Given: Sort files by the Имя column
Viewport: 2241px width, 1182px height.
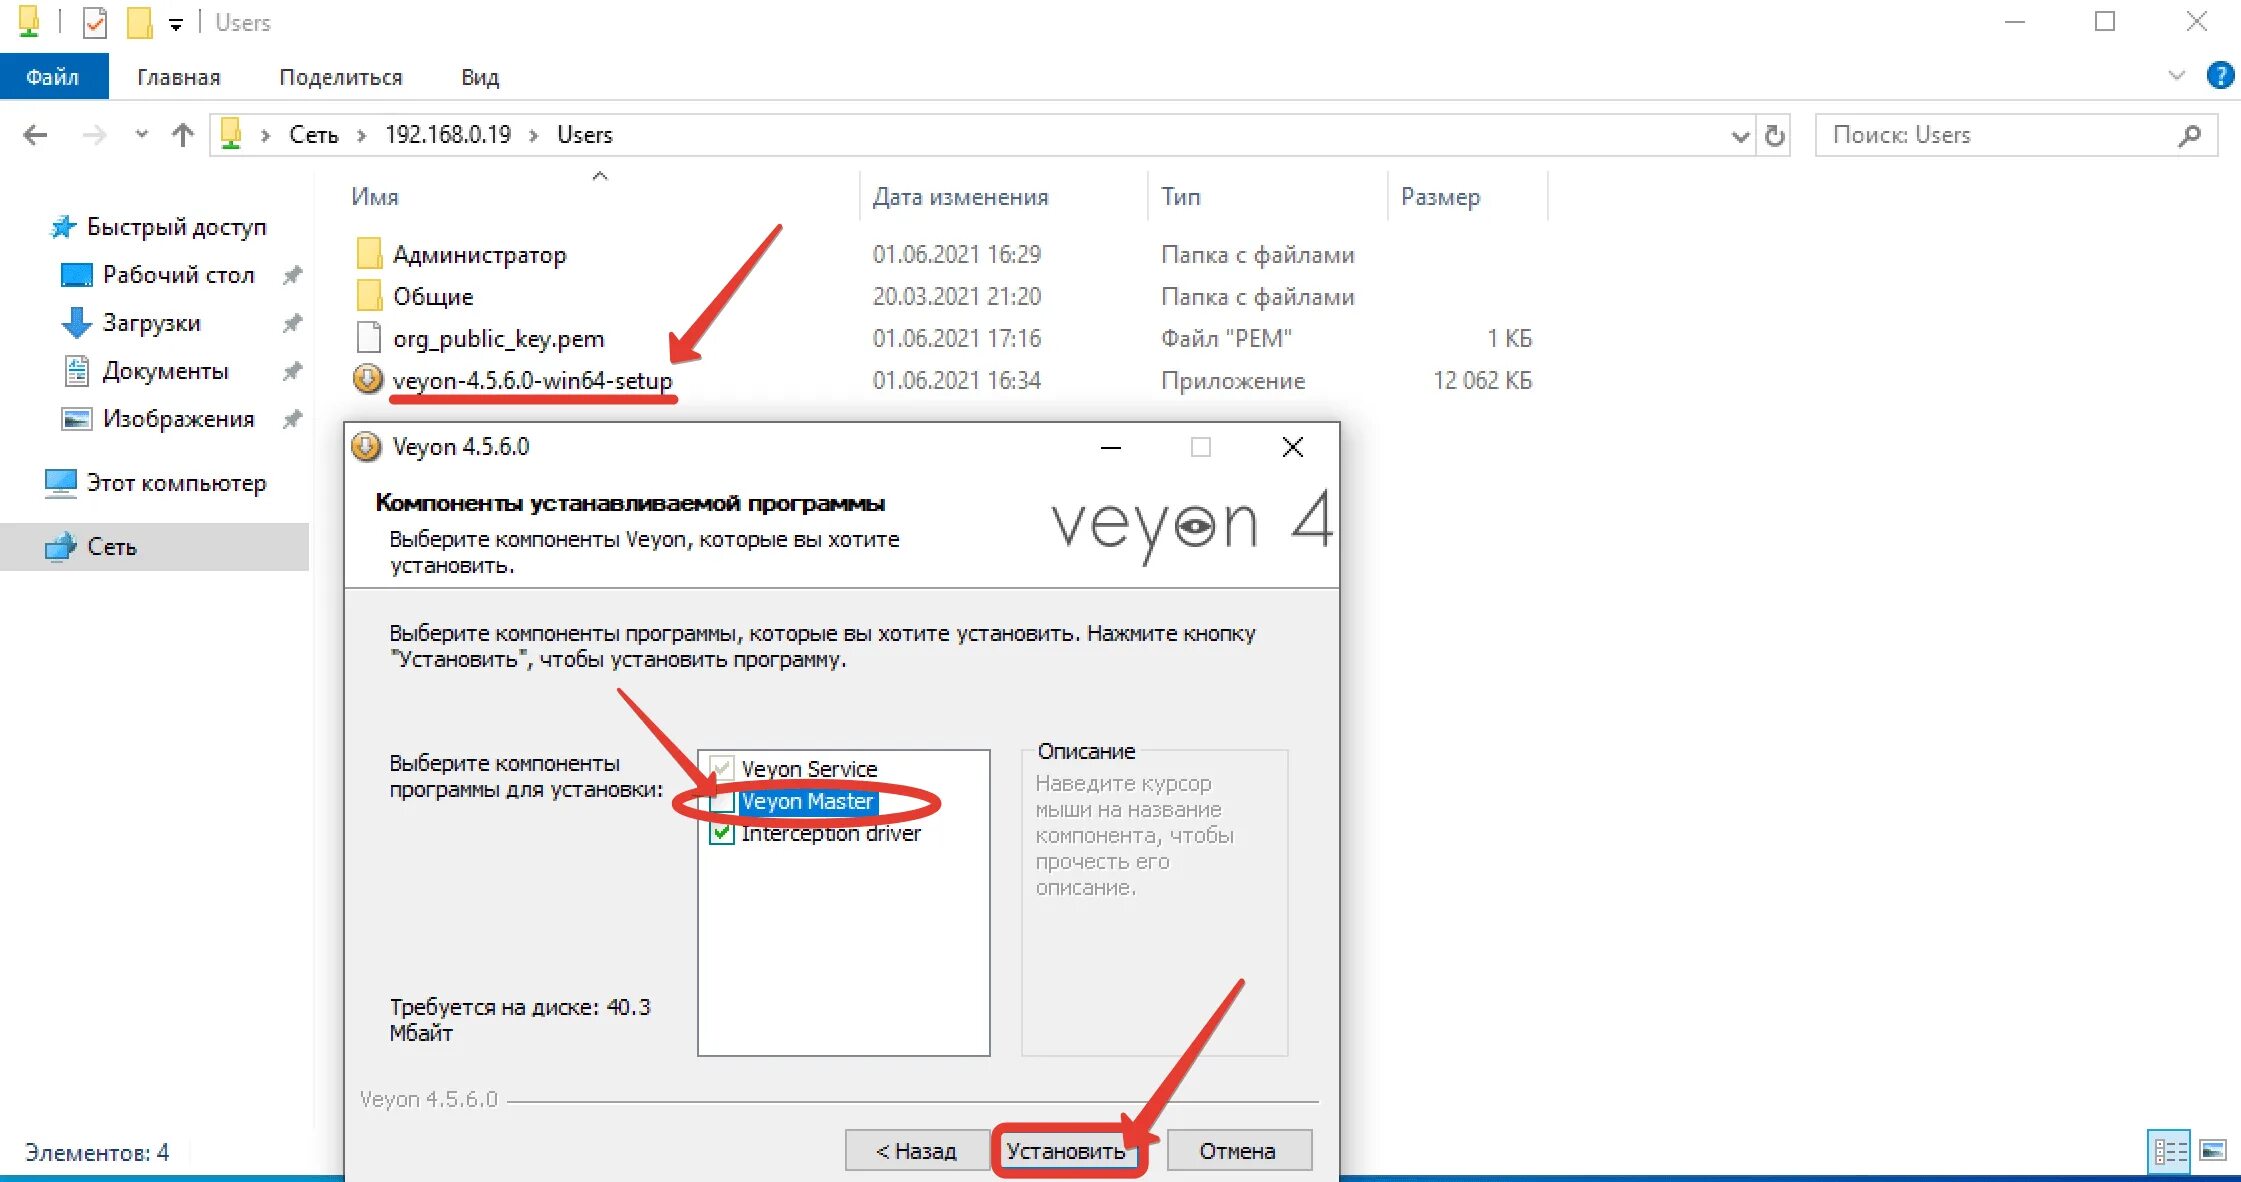Looking at the screenshot, I should point(375,197).
